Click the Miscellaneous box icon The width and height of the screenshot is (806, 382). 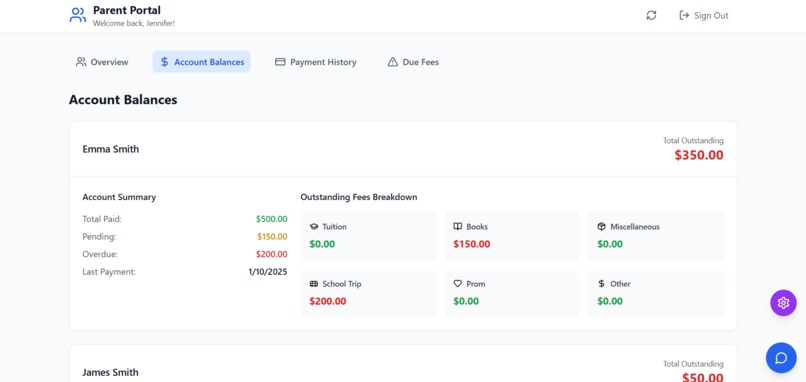point(601,227)
